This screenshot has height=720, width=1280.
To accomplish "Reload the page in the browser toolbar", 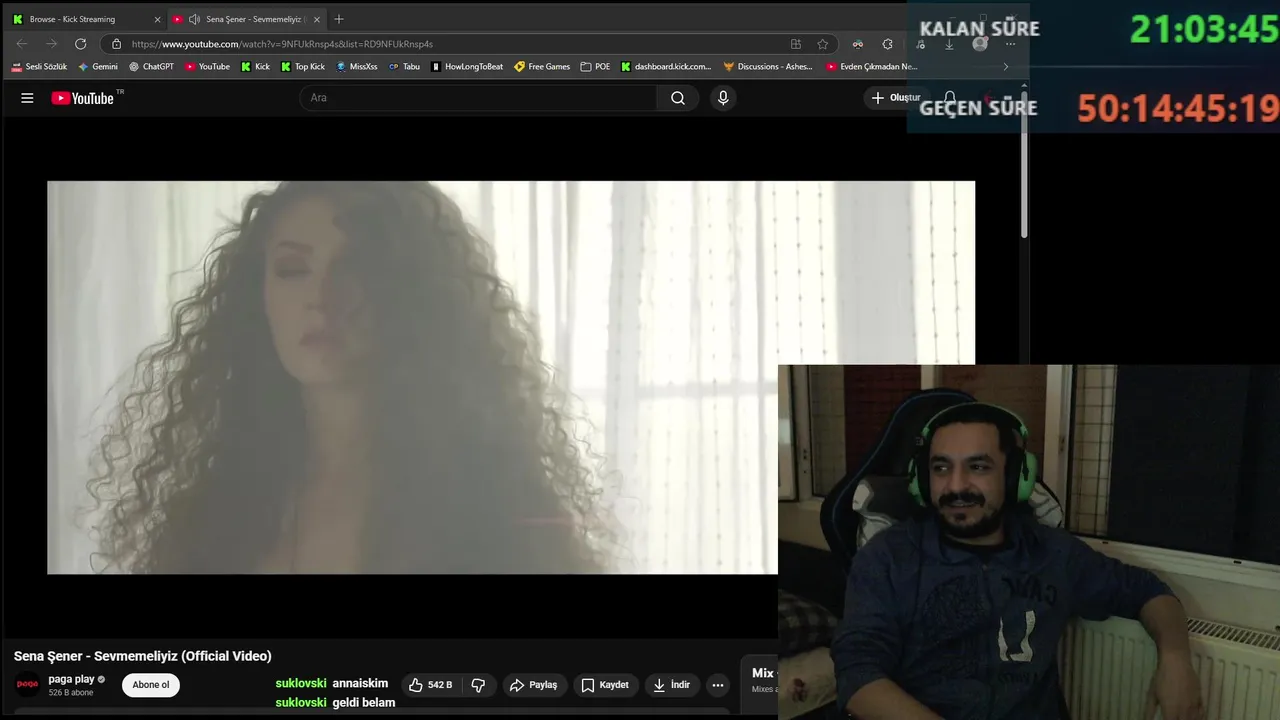I will point(80,44).
